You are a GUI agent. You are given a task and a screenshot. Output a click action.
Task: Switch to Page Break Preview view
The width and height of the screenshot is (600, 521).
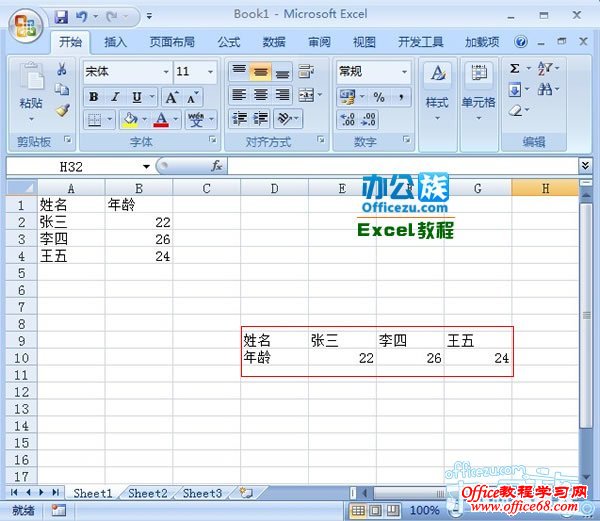coord(393,510)
